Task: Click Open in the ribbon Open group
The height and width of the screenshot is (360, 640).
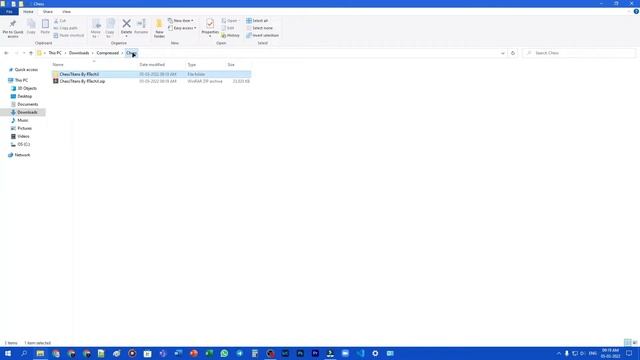Action: (x=230, y=21)
